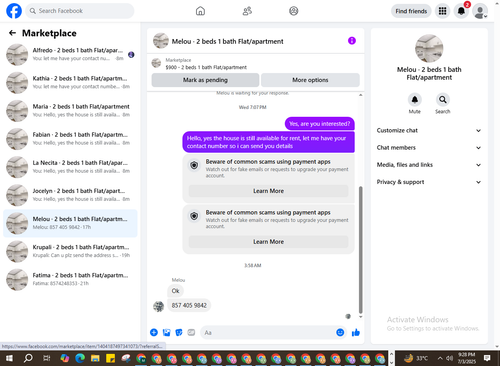Click first Learn More scam warning button
This screenshot has width=500, height=366.
268,191
